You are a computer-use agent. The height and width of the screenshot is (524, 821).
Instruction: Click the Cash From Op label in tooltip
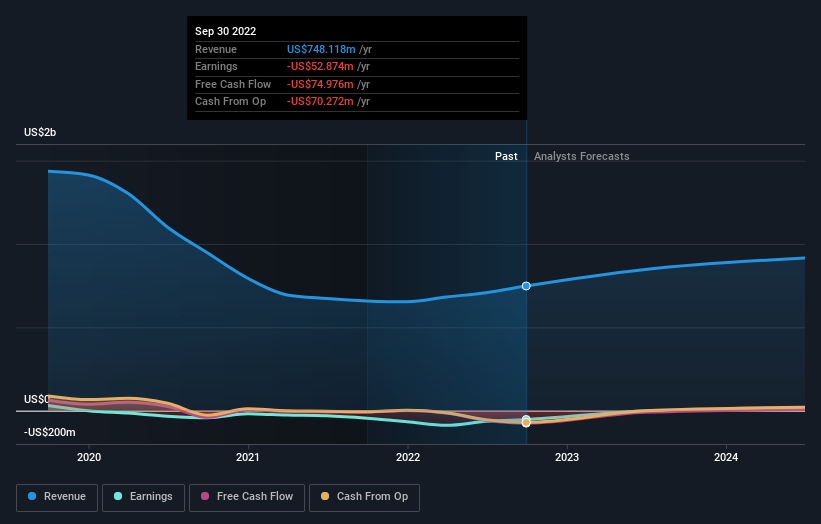coord(230,102)
